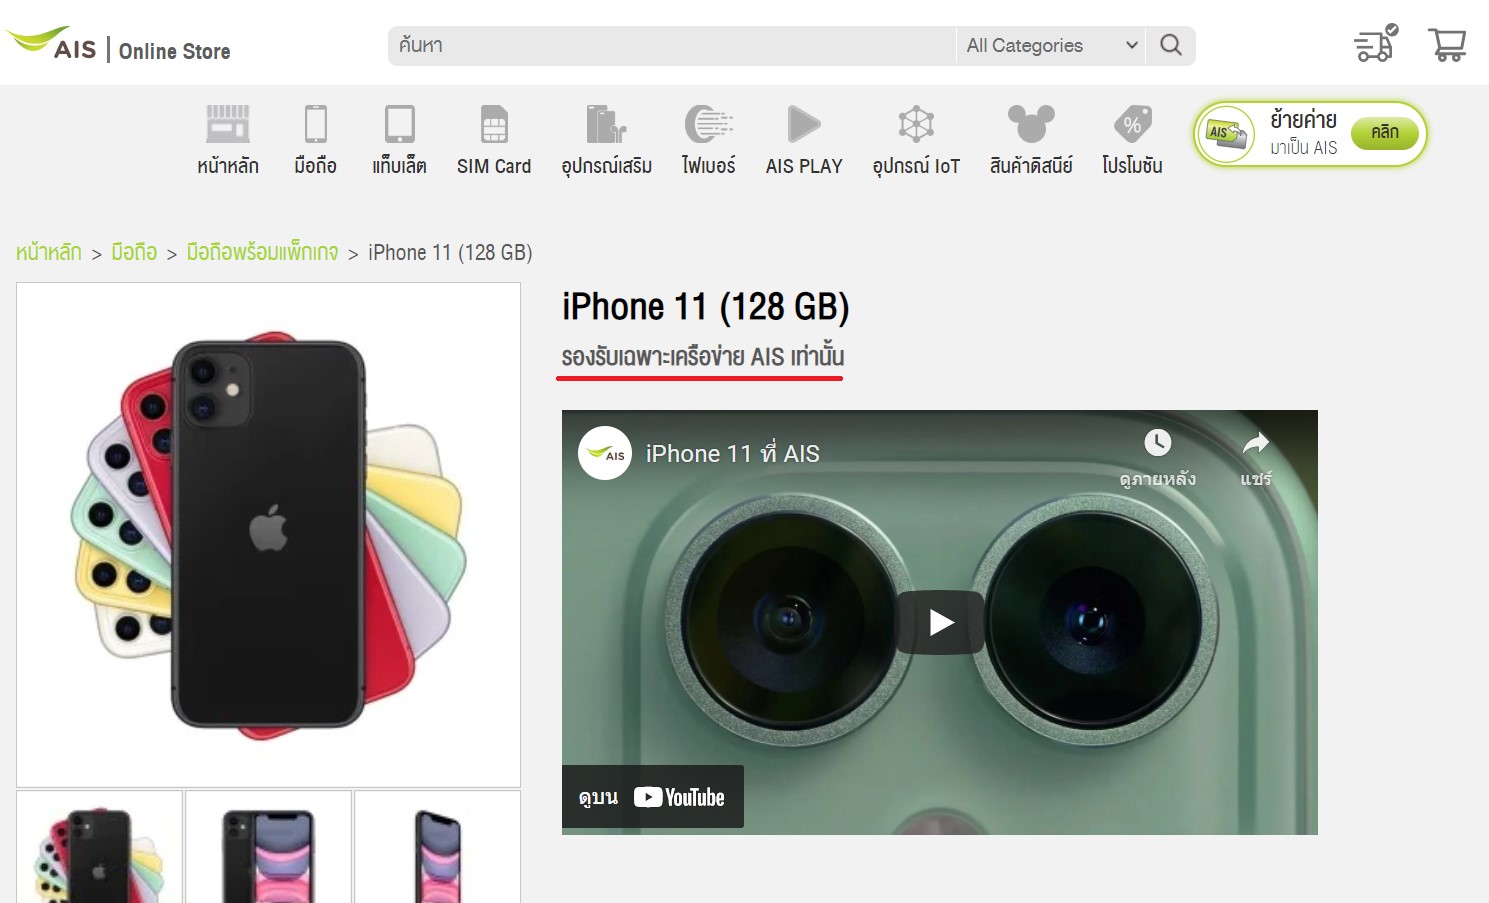Click the แท็บเล็ต tablet icon

point(400,124)
